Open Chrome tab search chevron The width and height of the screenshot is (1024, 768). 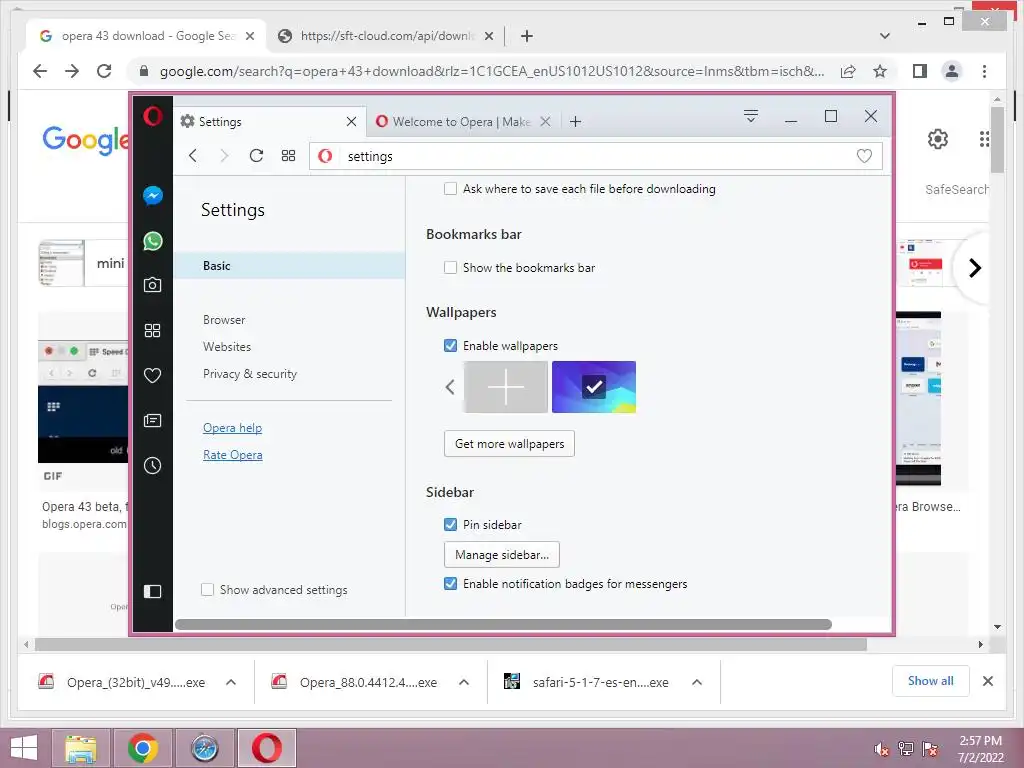click(885, 36)
